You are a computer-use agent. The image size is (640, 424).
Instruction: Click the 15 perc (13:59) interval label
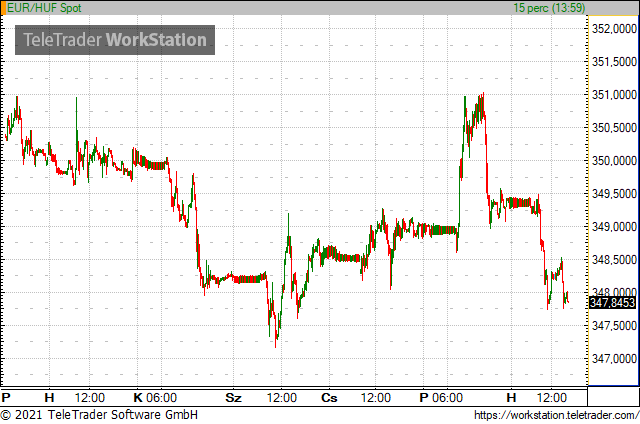(x=549, y=8)
